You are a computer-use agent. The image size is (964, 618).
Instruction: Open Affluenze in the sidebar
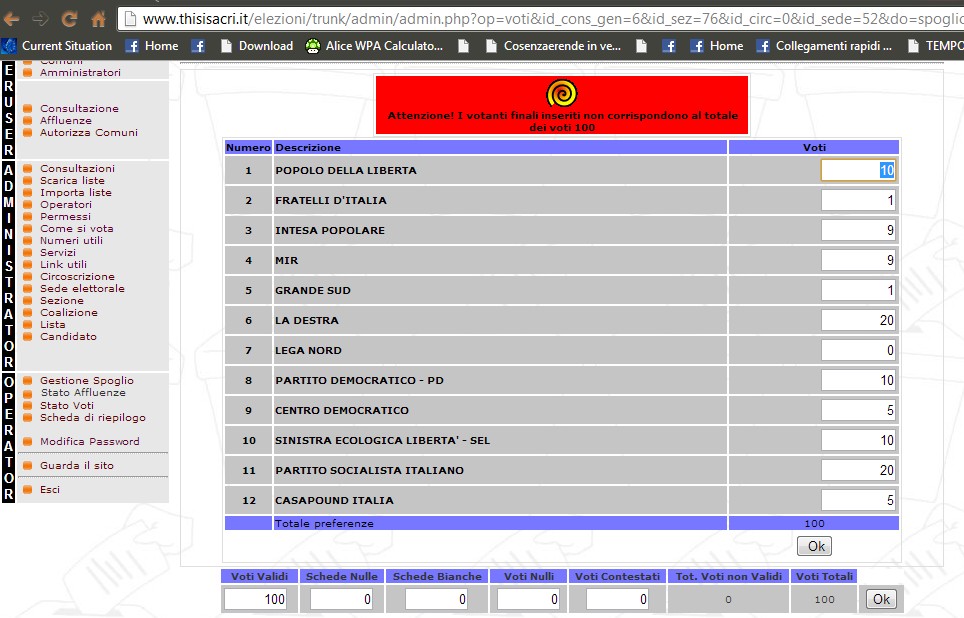tap(66, 121)
